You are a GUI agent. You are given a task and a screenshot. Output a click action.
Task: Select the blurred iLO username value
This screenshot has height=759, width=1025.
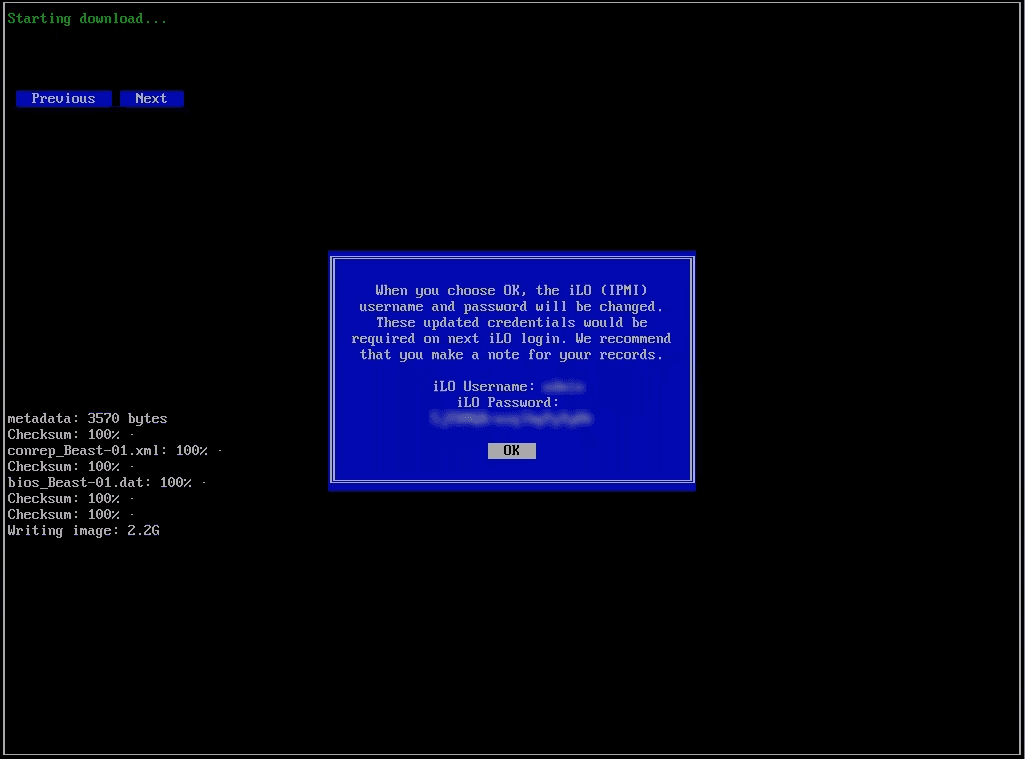tap(563, 386)
